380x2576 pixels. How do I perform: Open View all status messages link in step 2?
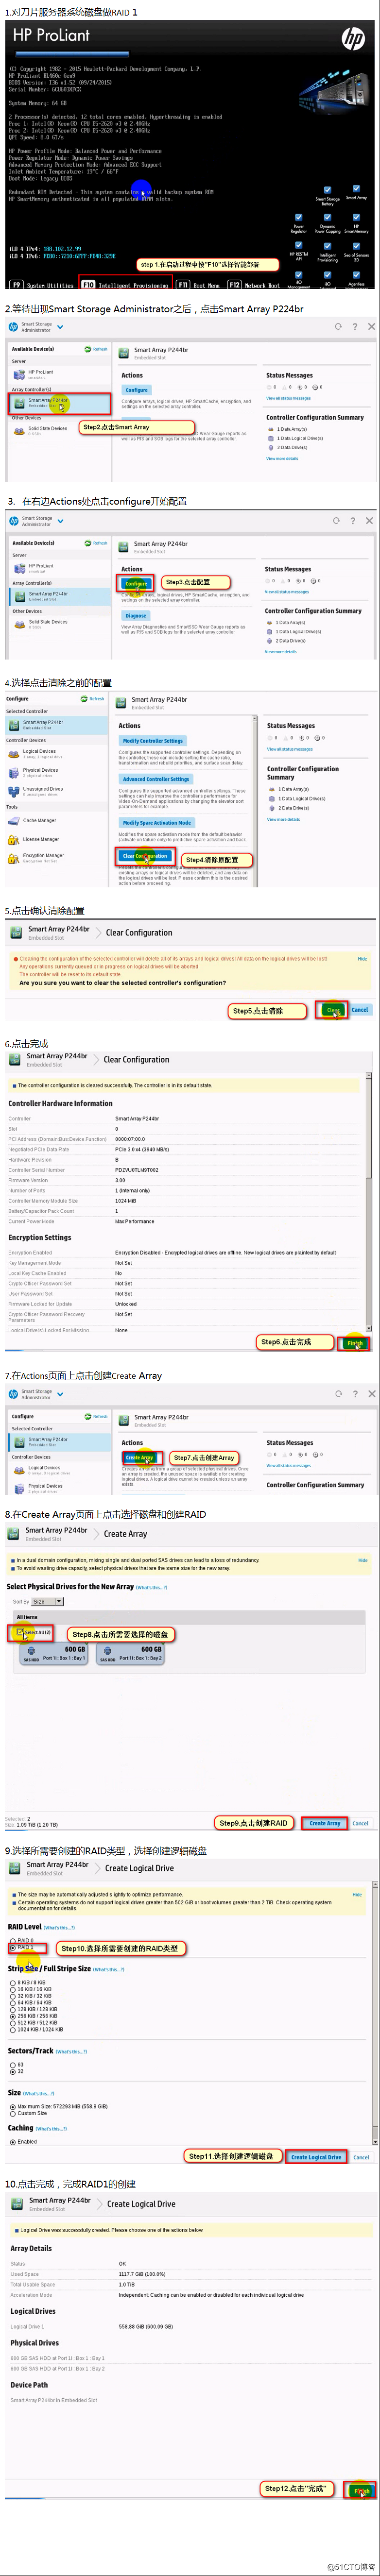click(x=287, y=398)
